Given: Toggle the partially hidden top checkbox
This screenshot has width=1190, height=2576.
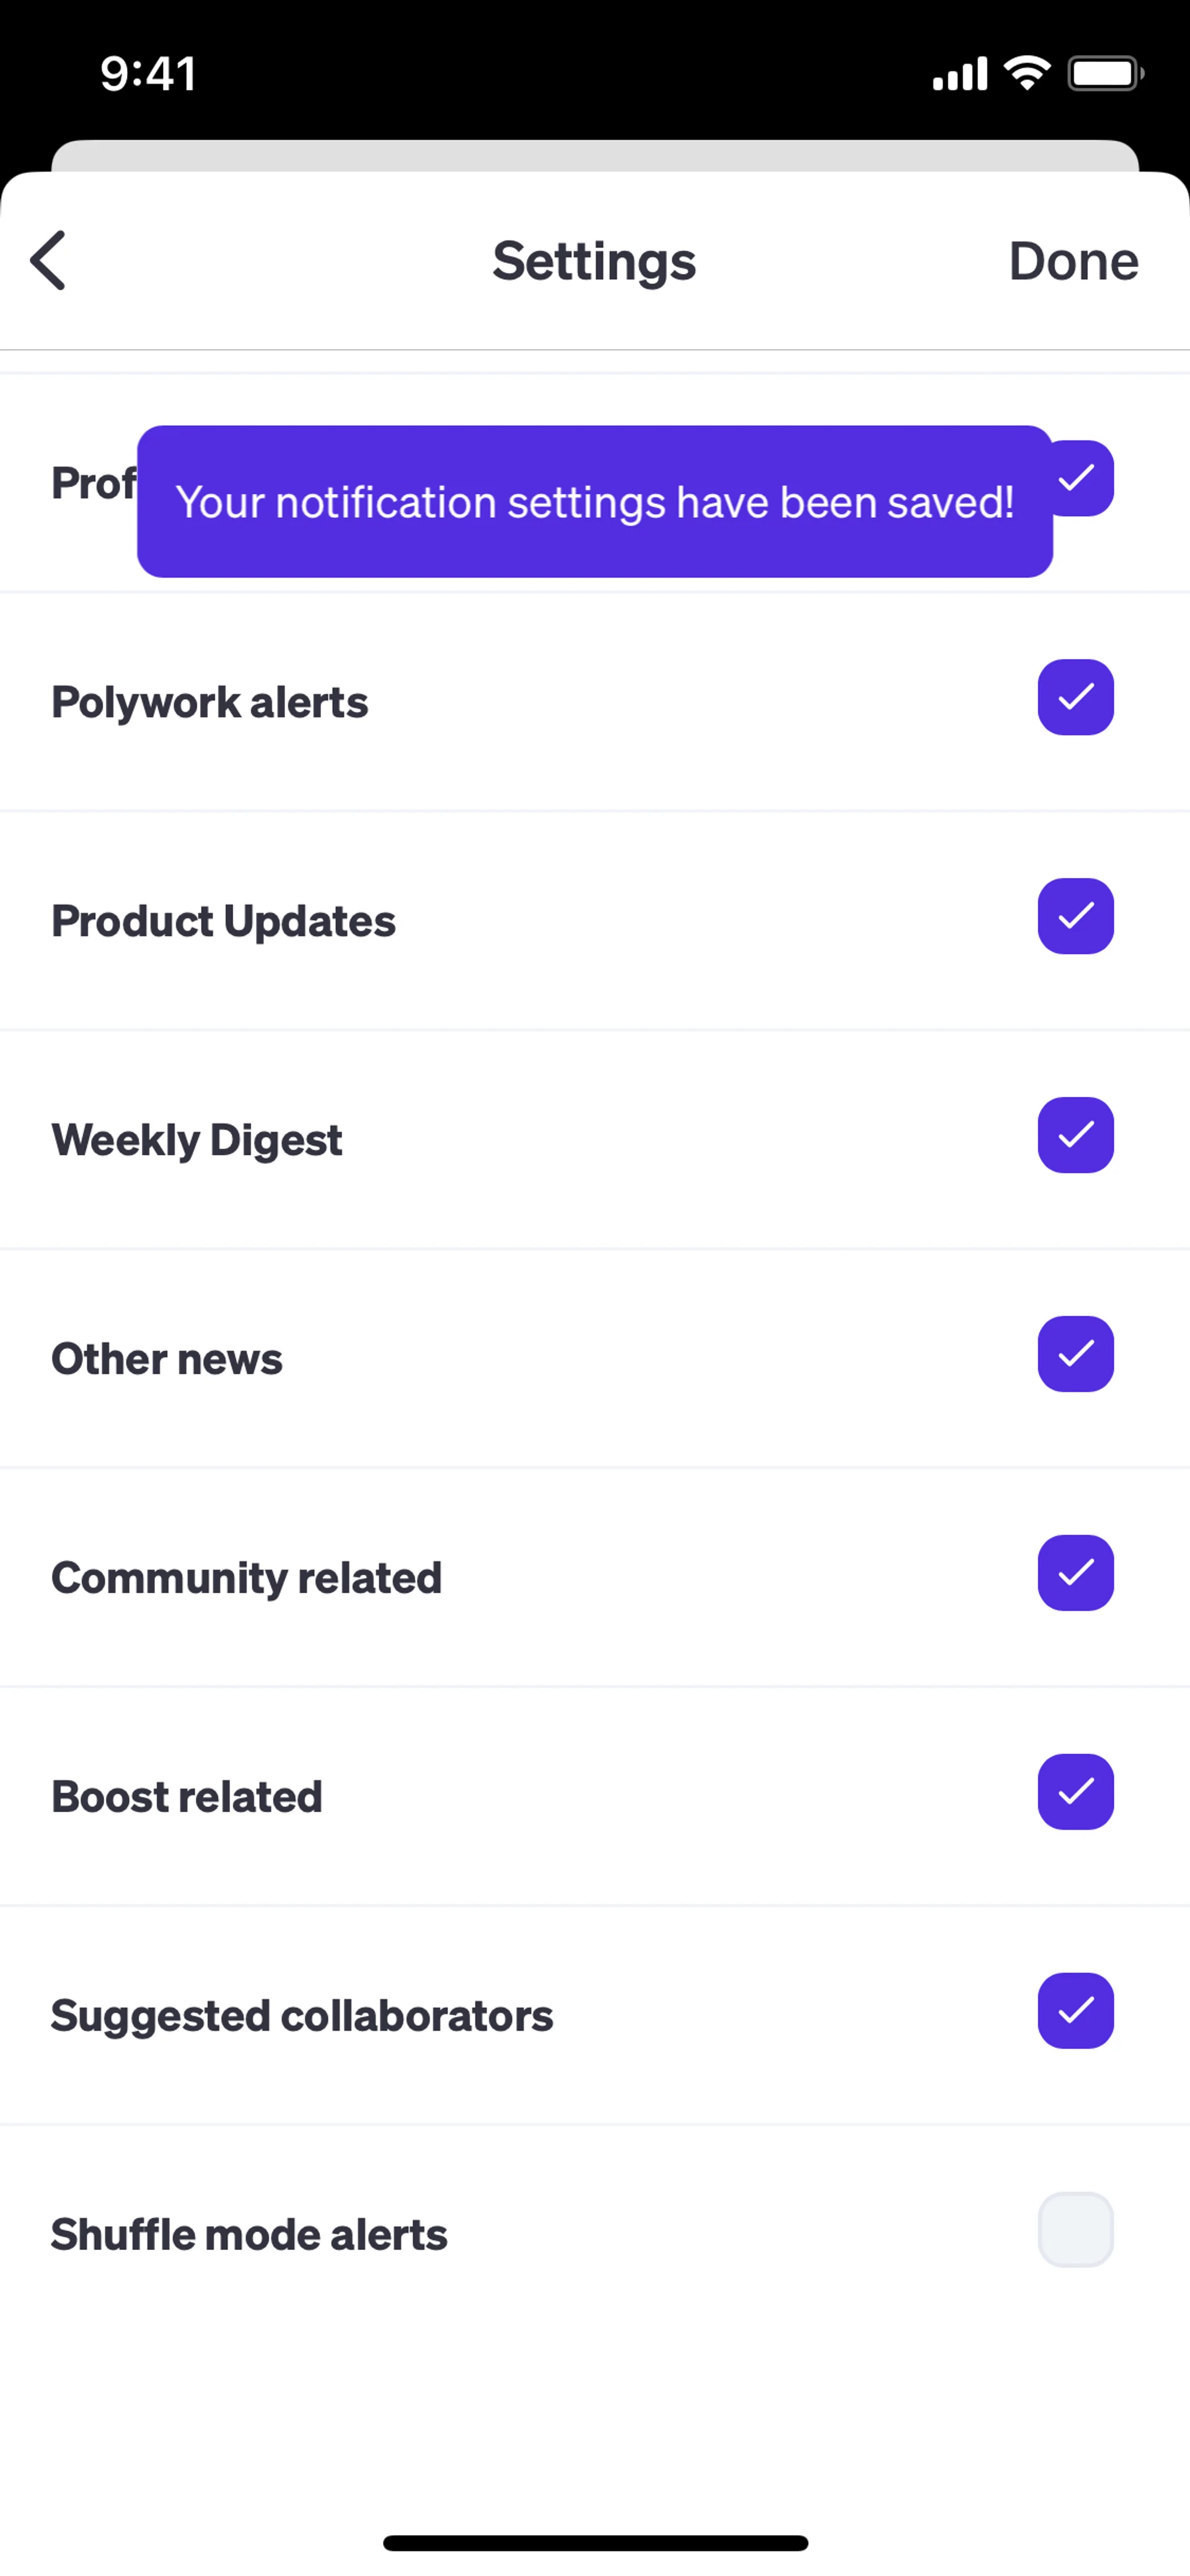Looking at the screenshot, I should point(1086,479).
